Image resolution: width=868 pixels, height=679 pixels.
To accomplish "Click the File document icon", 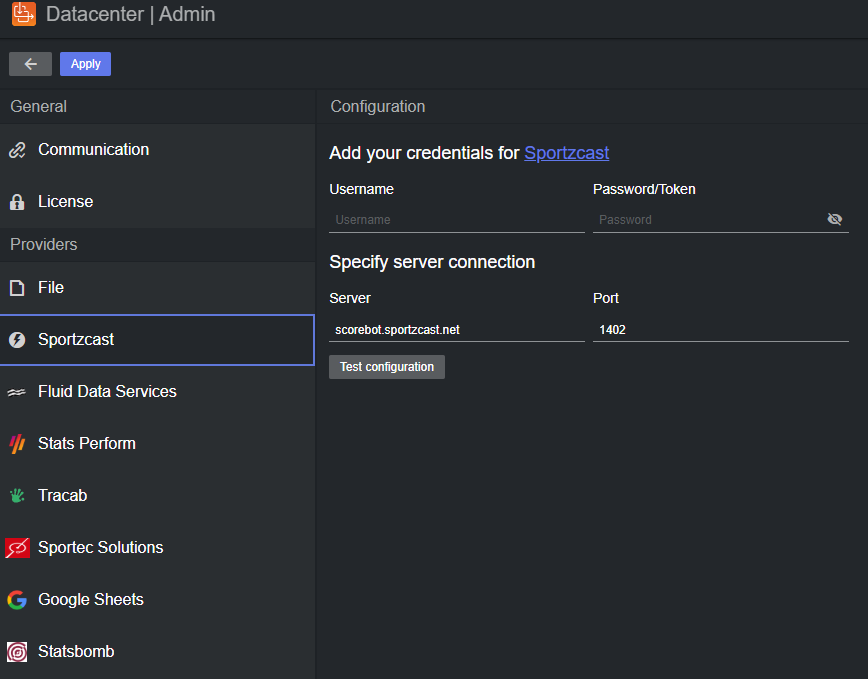I will pyautogui.click(x=17, y=288).
